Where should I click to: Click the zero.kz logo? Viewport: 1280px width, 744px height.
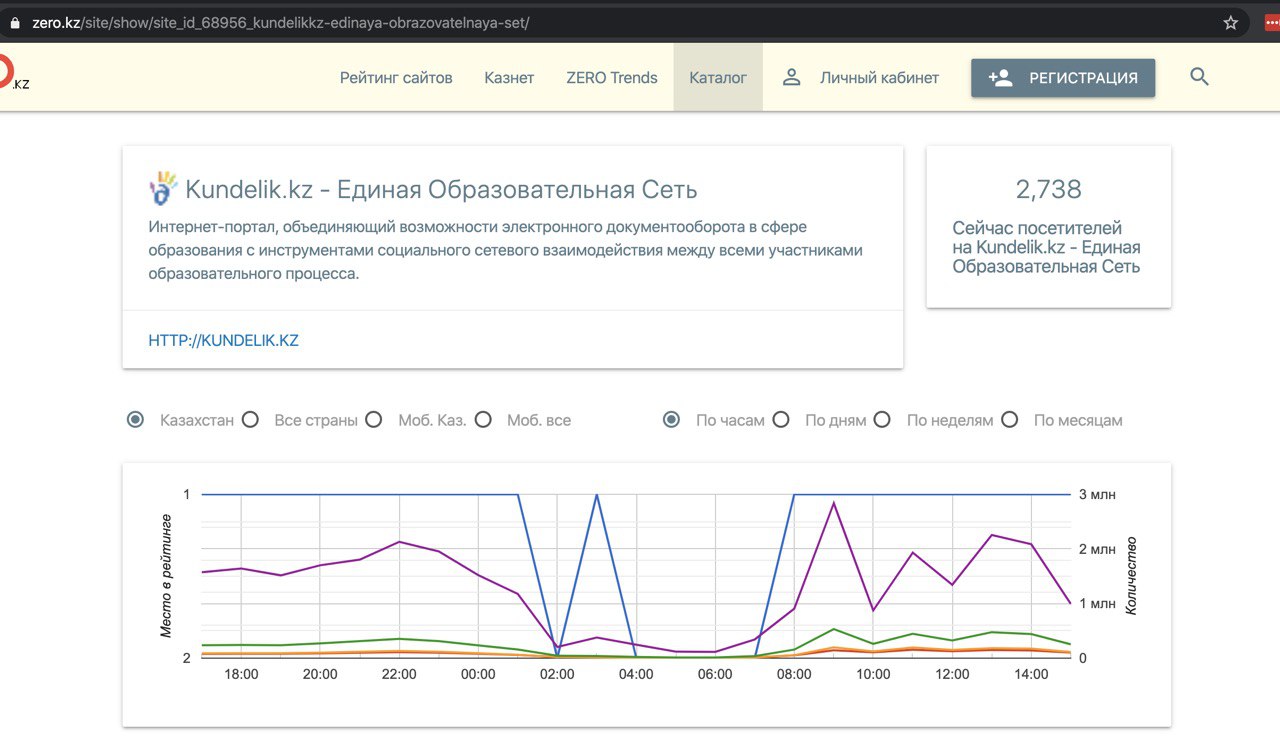point(12,72)
